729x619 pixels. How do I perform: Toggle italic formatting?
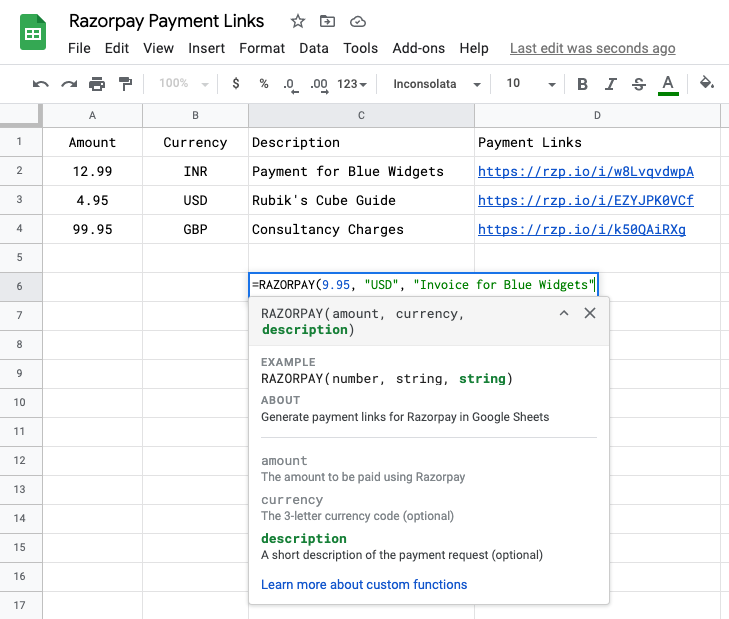coord(610,84)
